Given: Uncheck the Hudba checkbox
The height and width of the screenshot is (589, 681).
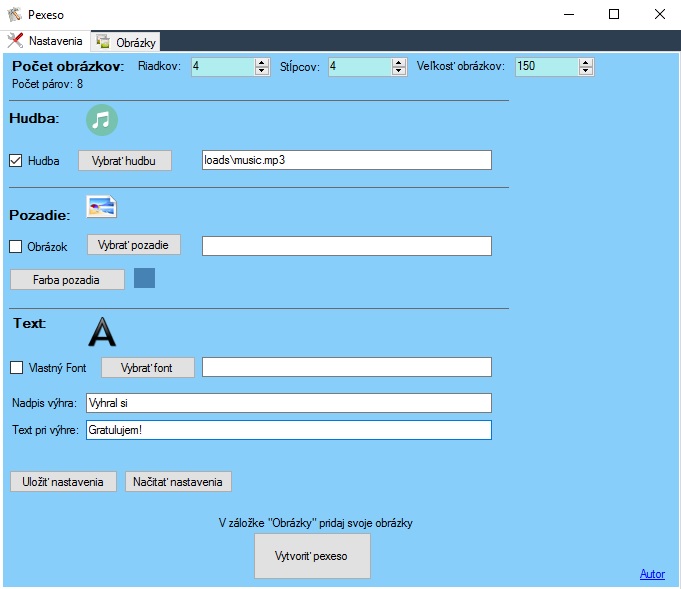Looking at the screenshot, I should point(16,161).
